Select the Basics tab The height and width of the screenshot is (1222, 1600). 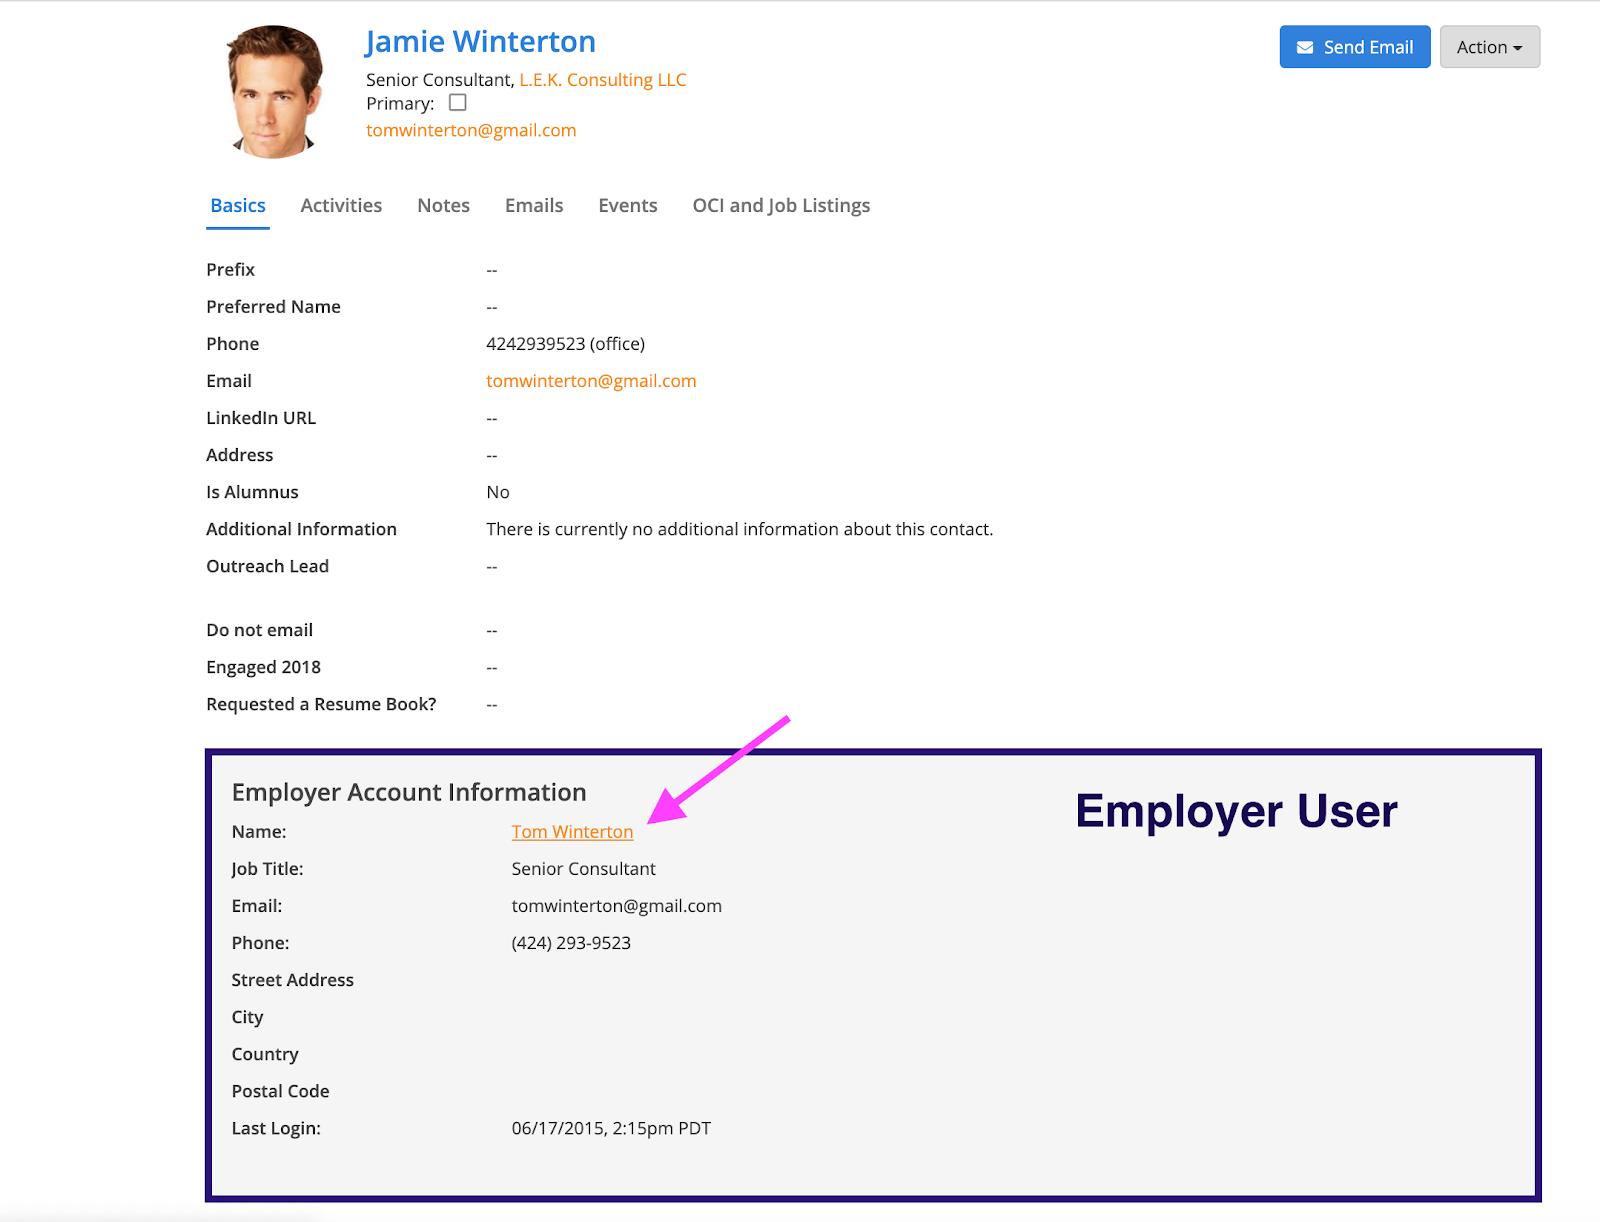[x=238, y=206]
